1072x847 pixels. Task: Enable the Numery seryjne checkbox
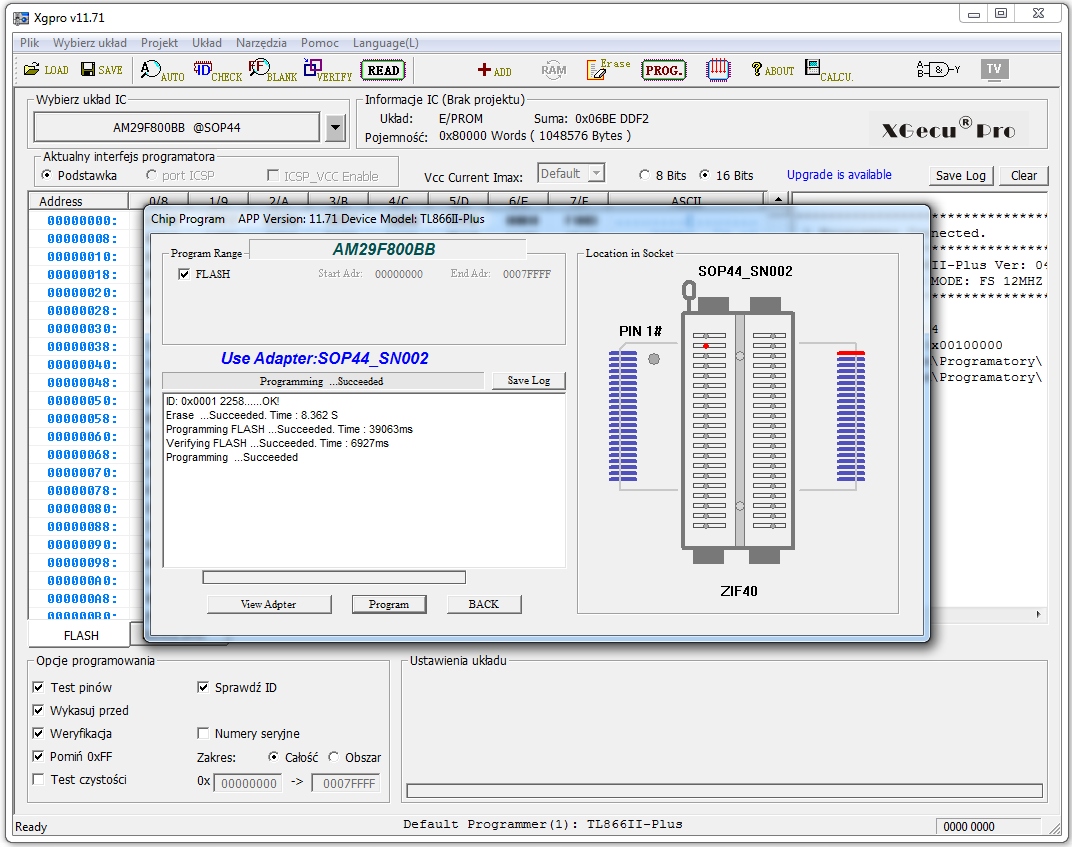(205, 733)
